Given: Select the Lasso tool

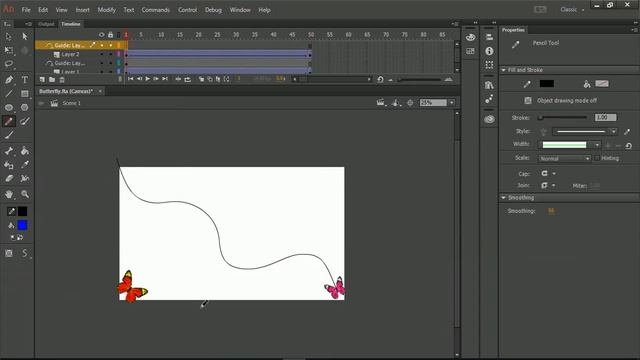Looking at the screenshot, I should [x=9, y=64].
